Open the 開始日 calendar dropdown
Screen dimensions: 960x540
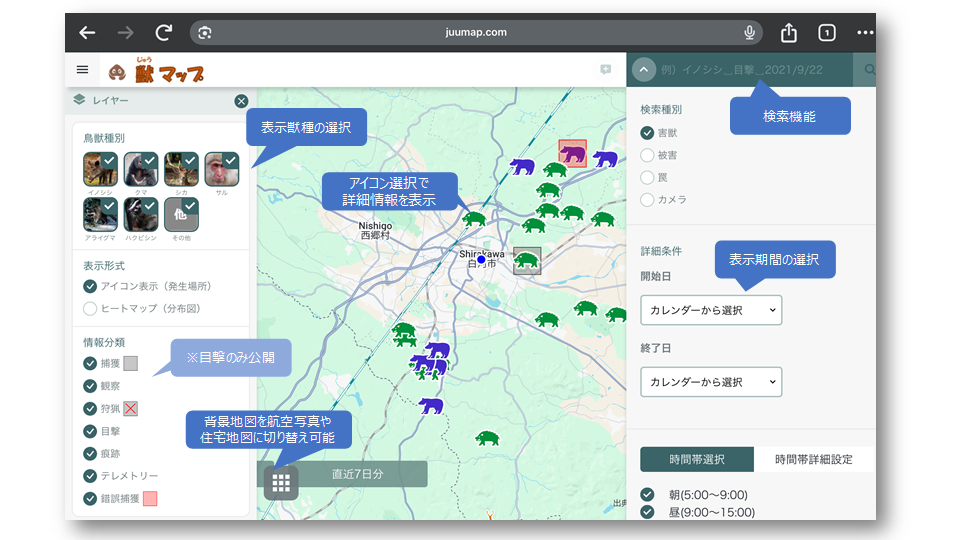coord(711,310)
